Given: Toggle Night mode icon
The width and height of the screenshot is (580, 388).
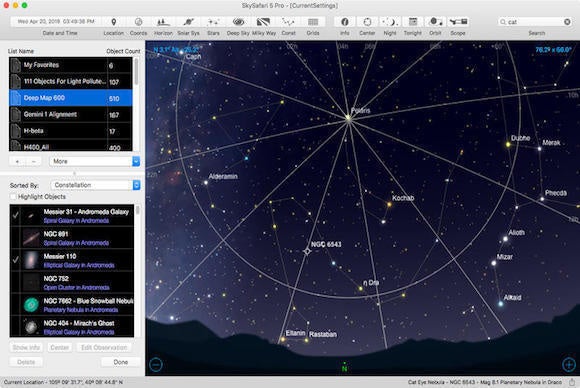Looking at the screenshot, I should coord(390,22).
